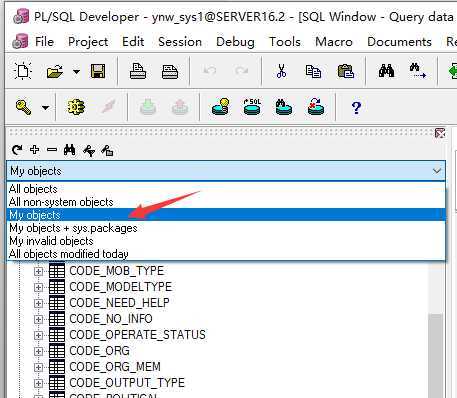Select the CODE_ORG_MEM table
Viewport: 457px width, 398px height.
pyautogui.click(x=115, y=367)
